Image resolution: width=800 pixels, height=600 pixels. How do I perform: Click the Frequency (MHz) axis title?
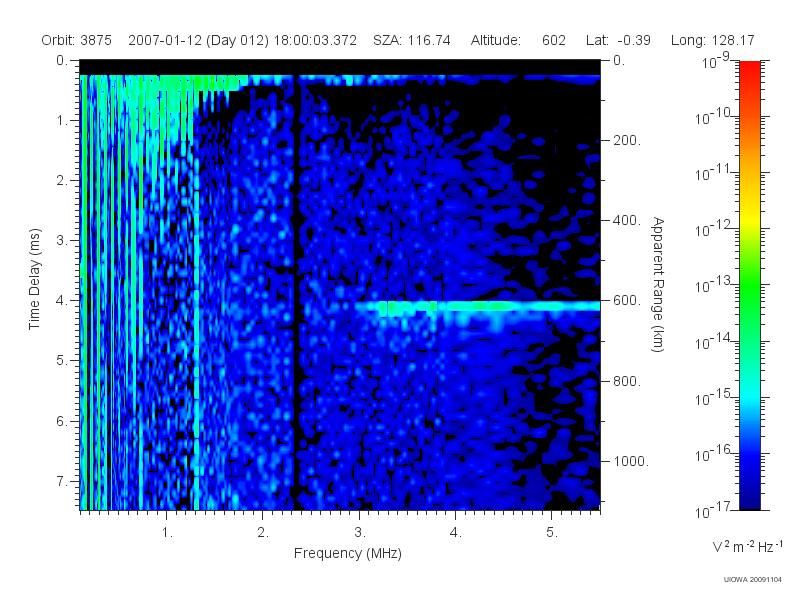pos(348,553)
